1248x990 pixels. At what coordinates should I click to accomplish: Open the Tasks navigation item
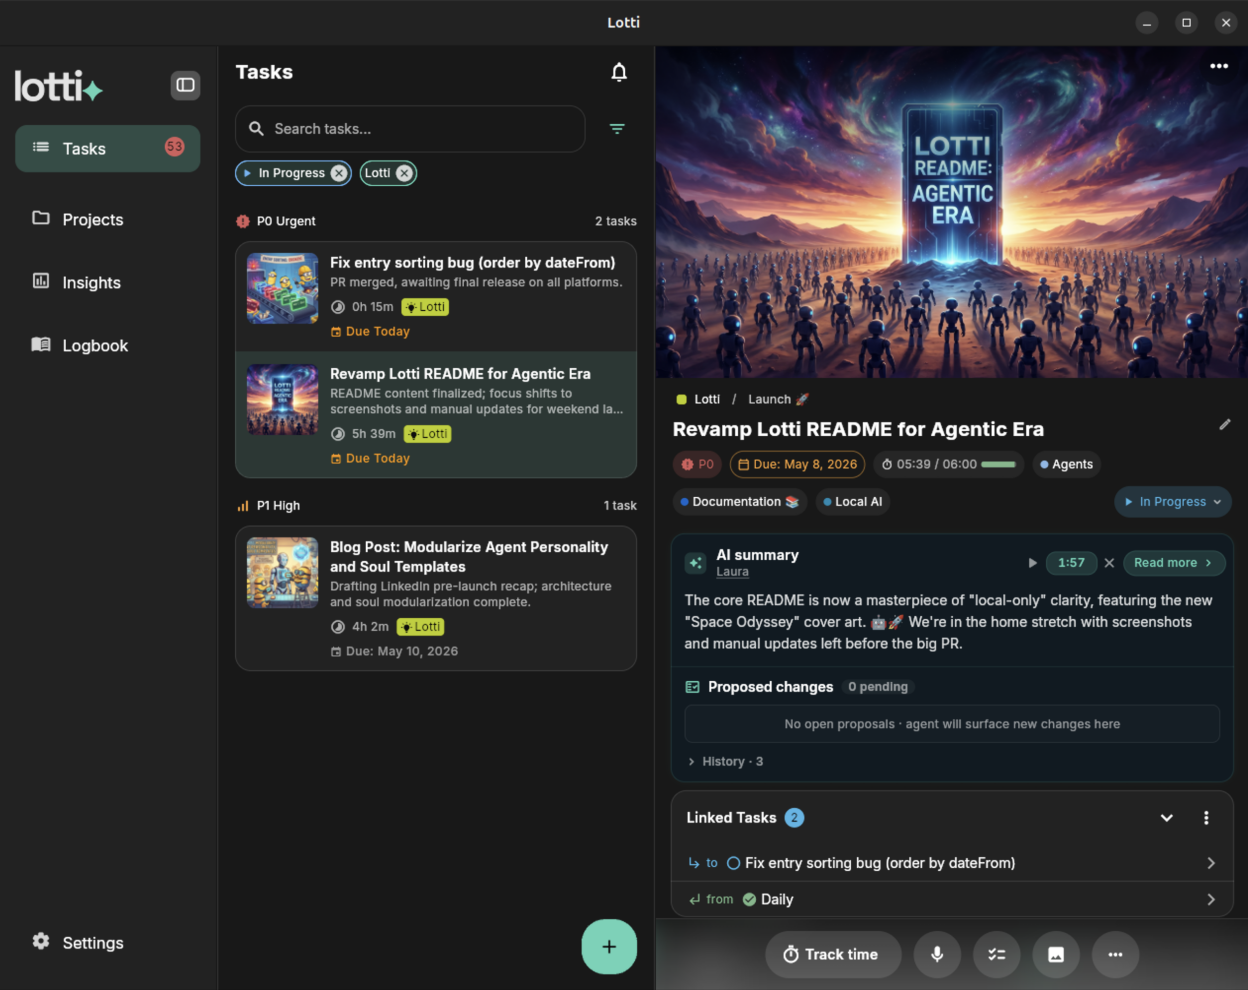[x=108, y=148]
